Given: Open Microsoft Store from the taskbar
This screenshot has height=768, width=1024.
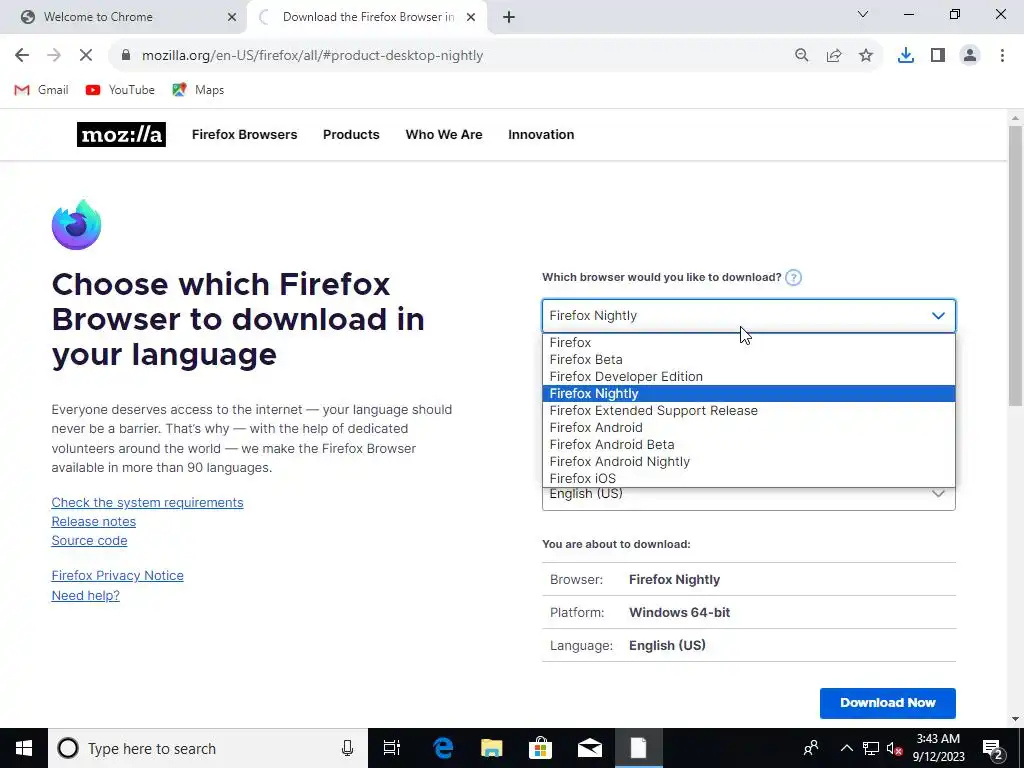Looking at the screenshot, I should coord(541,748).
